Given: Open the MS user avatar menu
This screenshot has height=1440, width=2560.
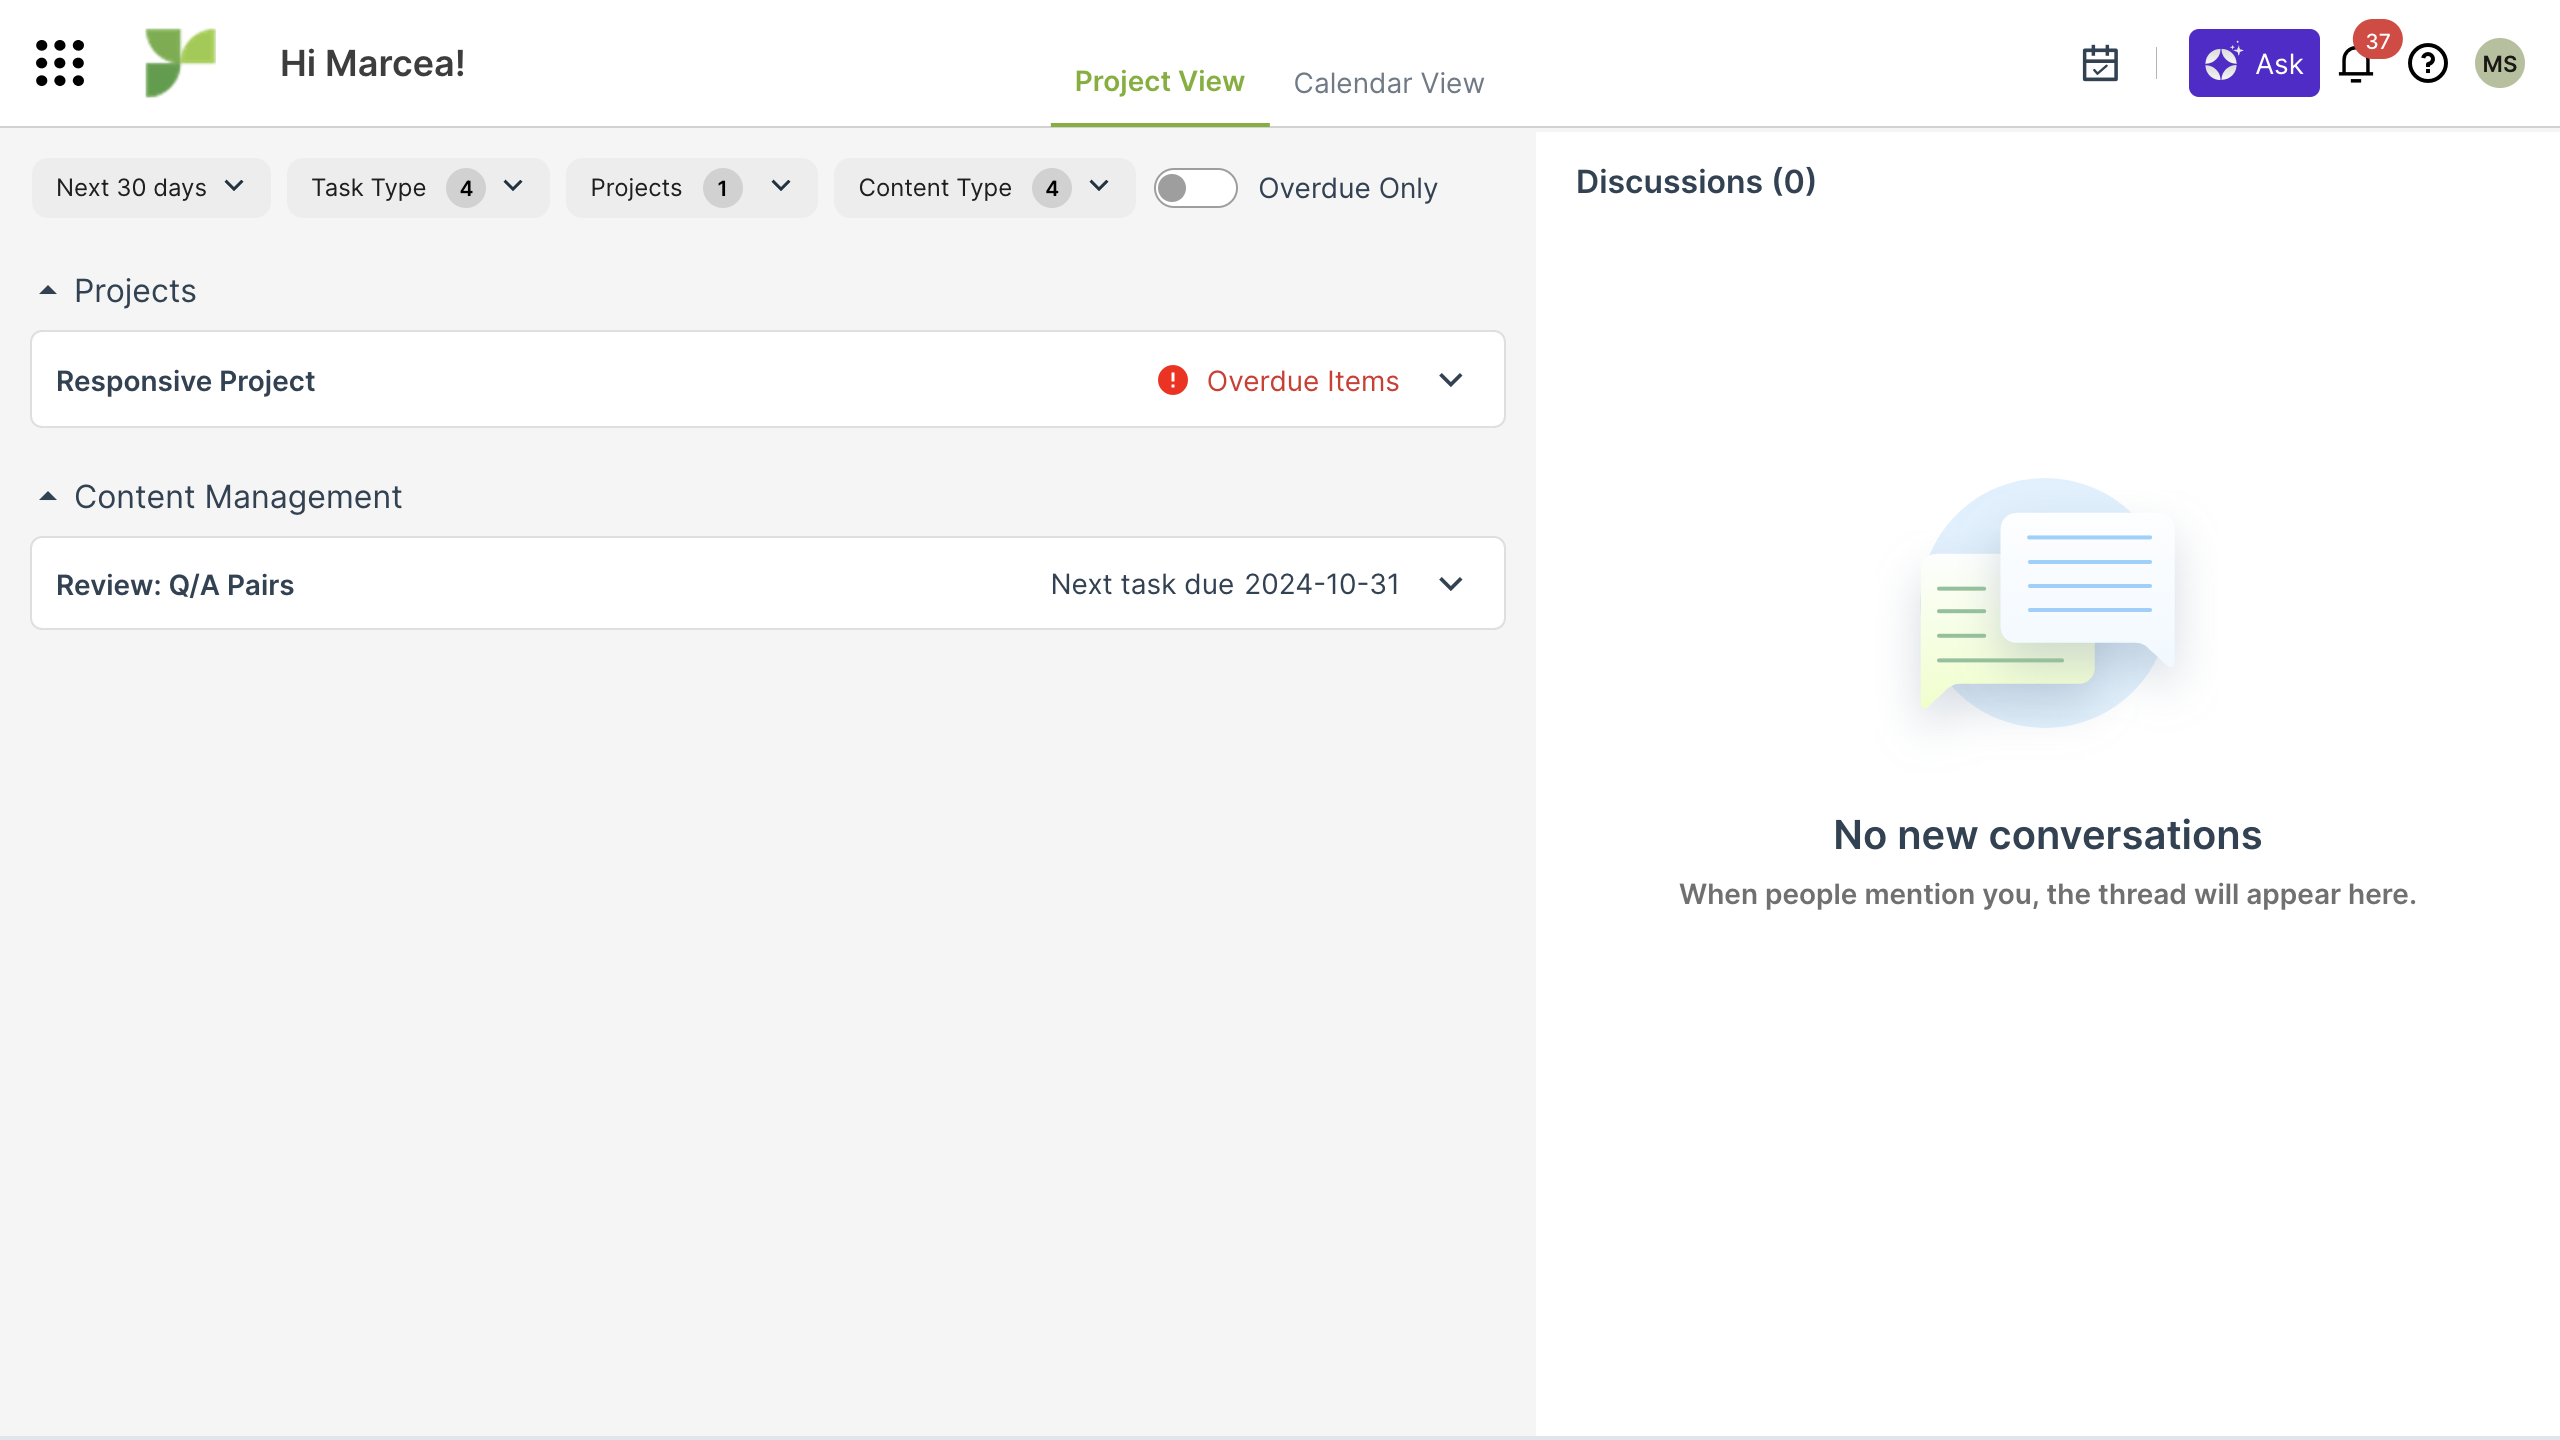Looking at the screenshot, I should point(2499,64).
